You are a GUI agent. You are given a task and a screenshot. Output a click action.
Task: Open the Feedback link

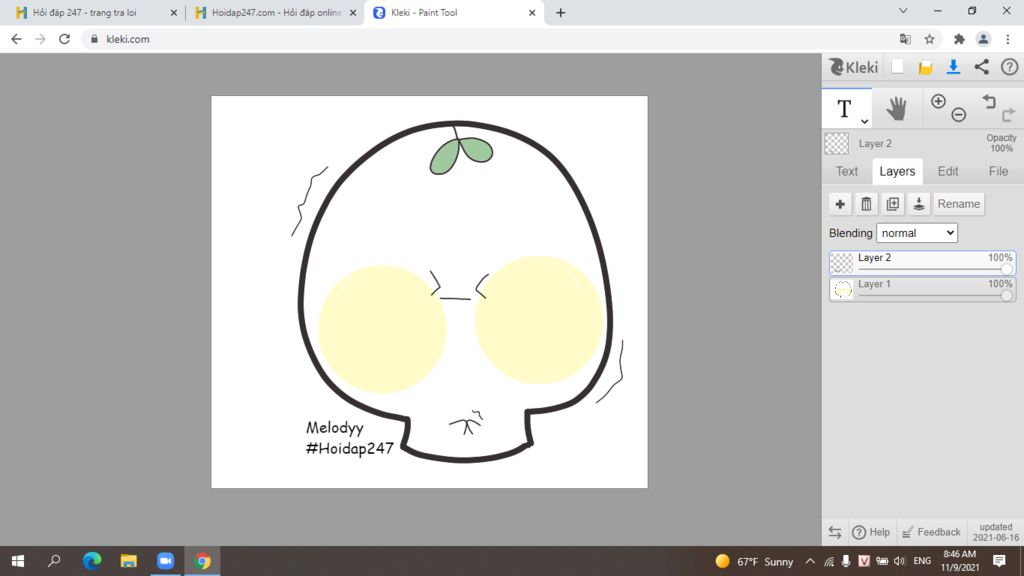931,532
